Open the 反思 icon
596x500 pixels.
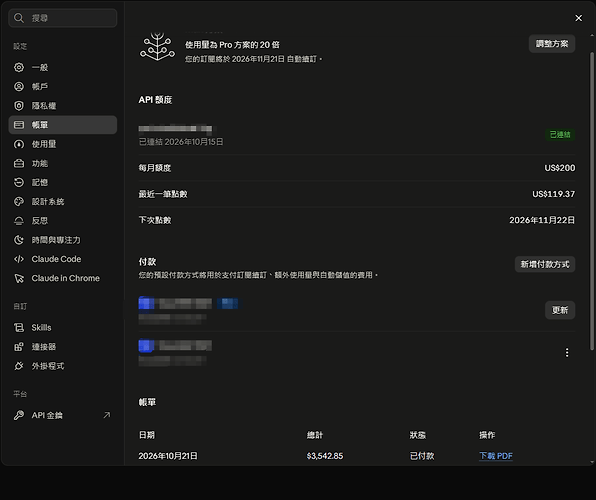(19, 221)
